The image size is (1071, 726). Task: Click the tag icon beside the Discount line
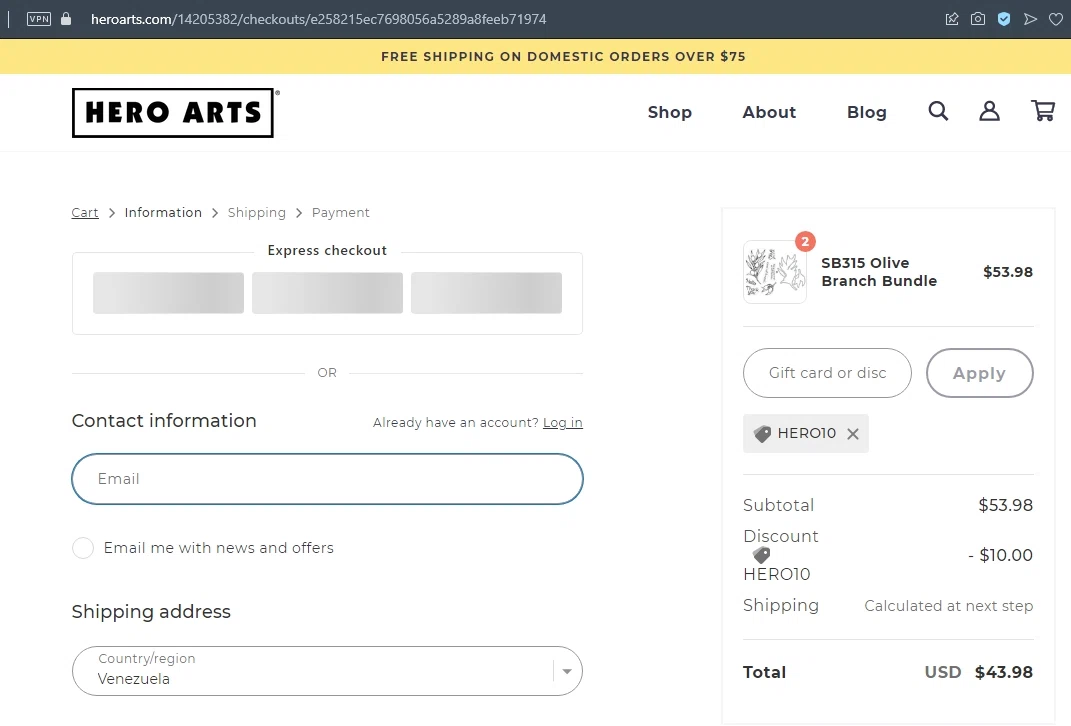761,555
